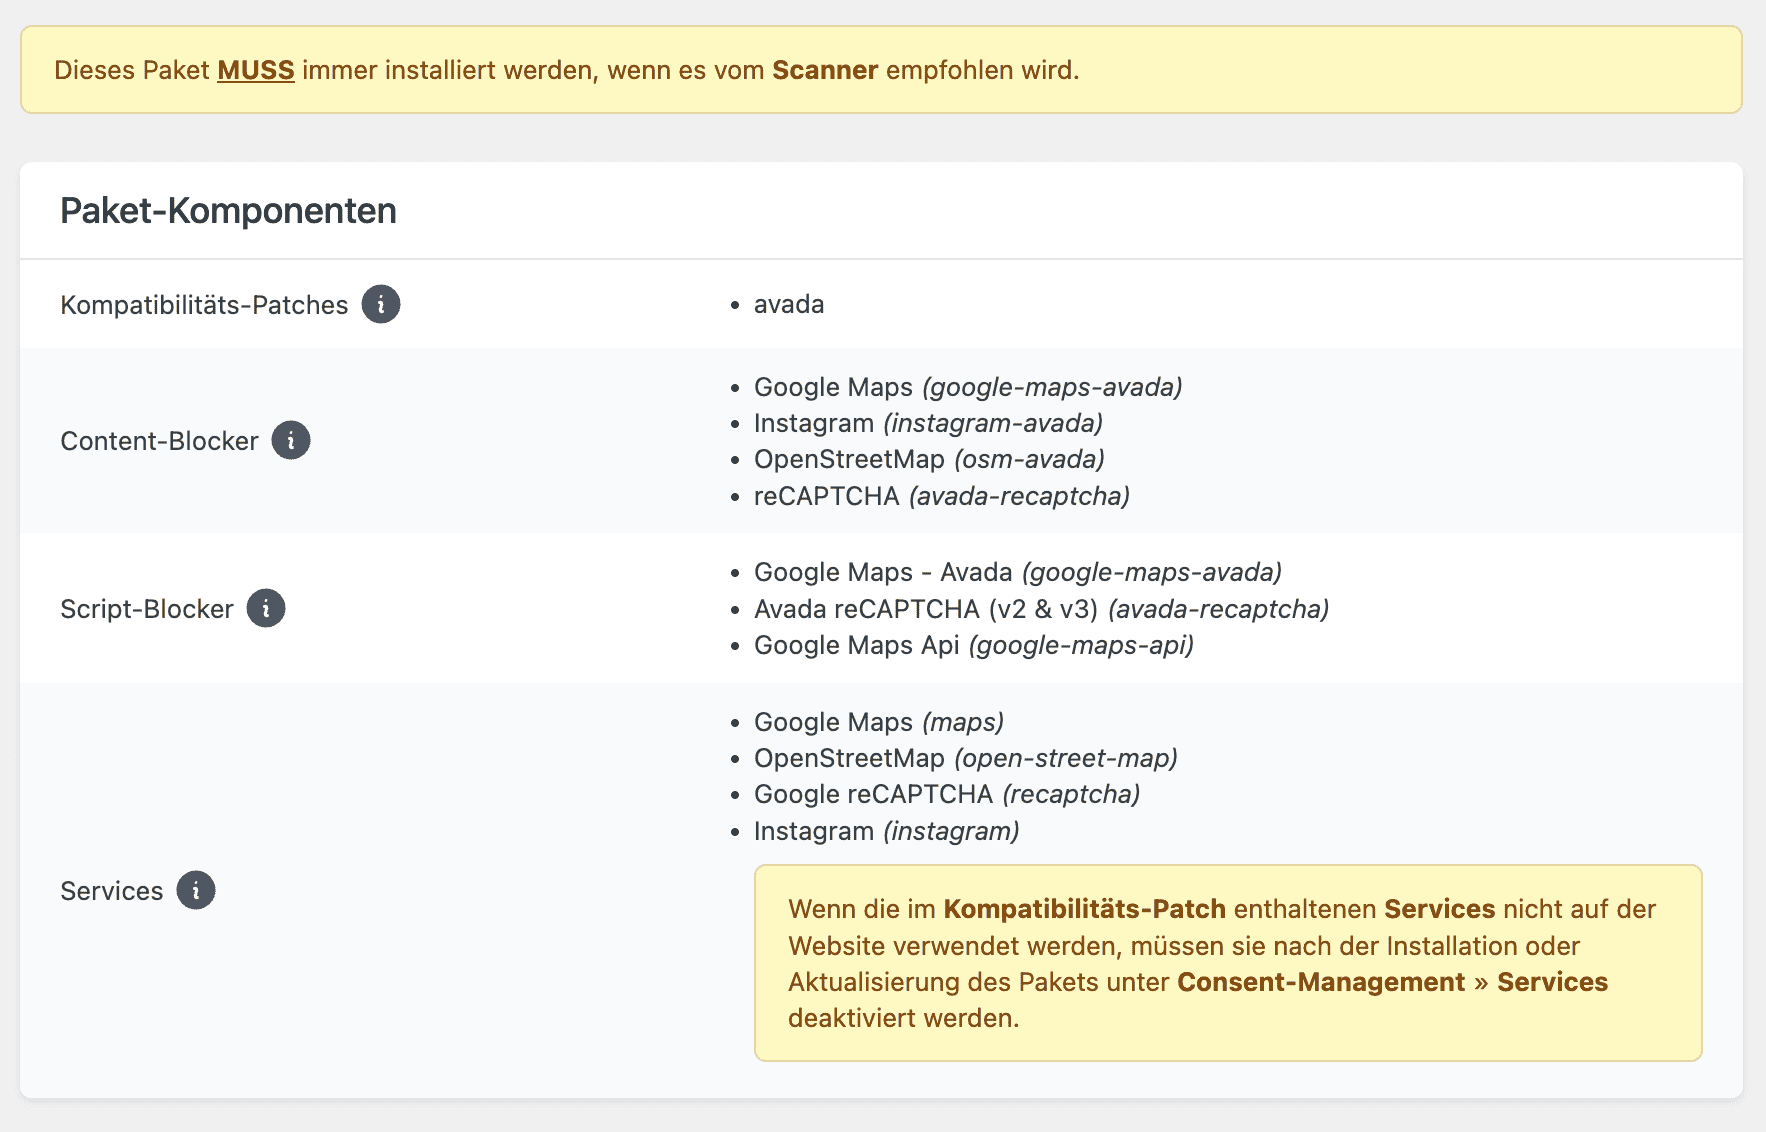Click the Paket-Komponenten heading

coord(228,211)
